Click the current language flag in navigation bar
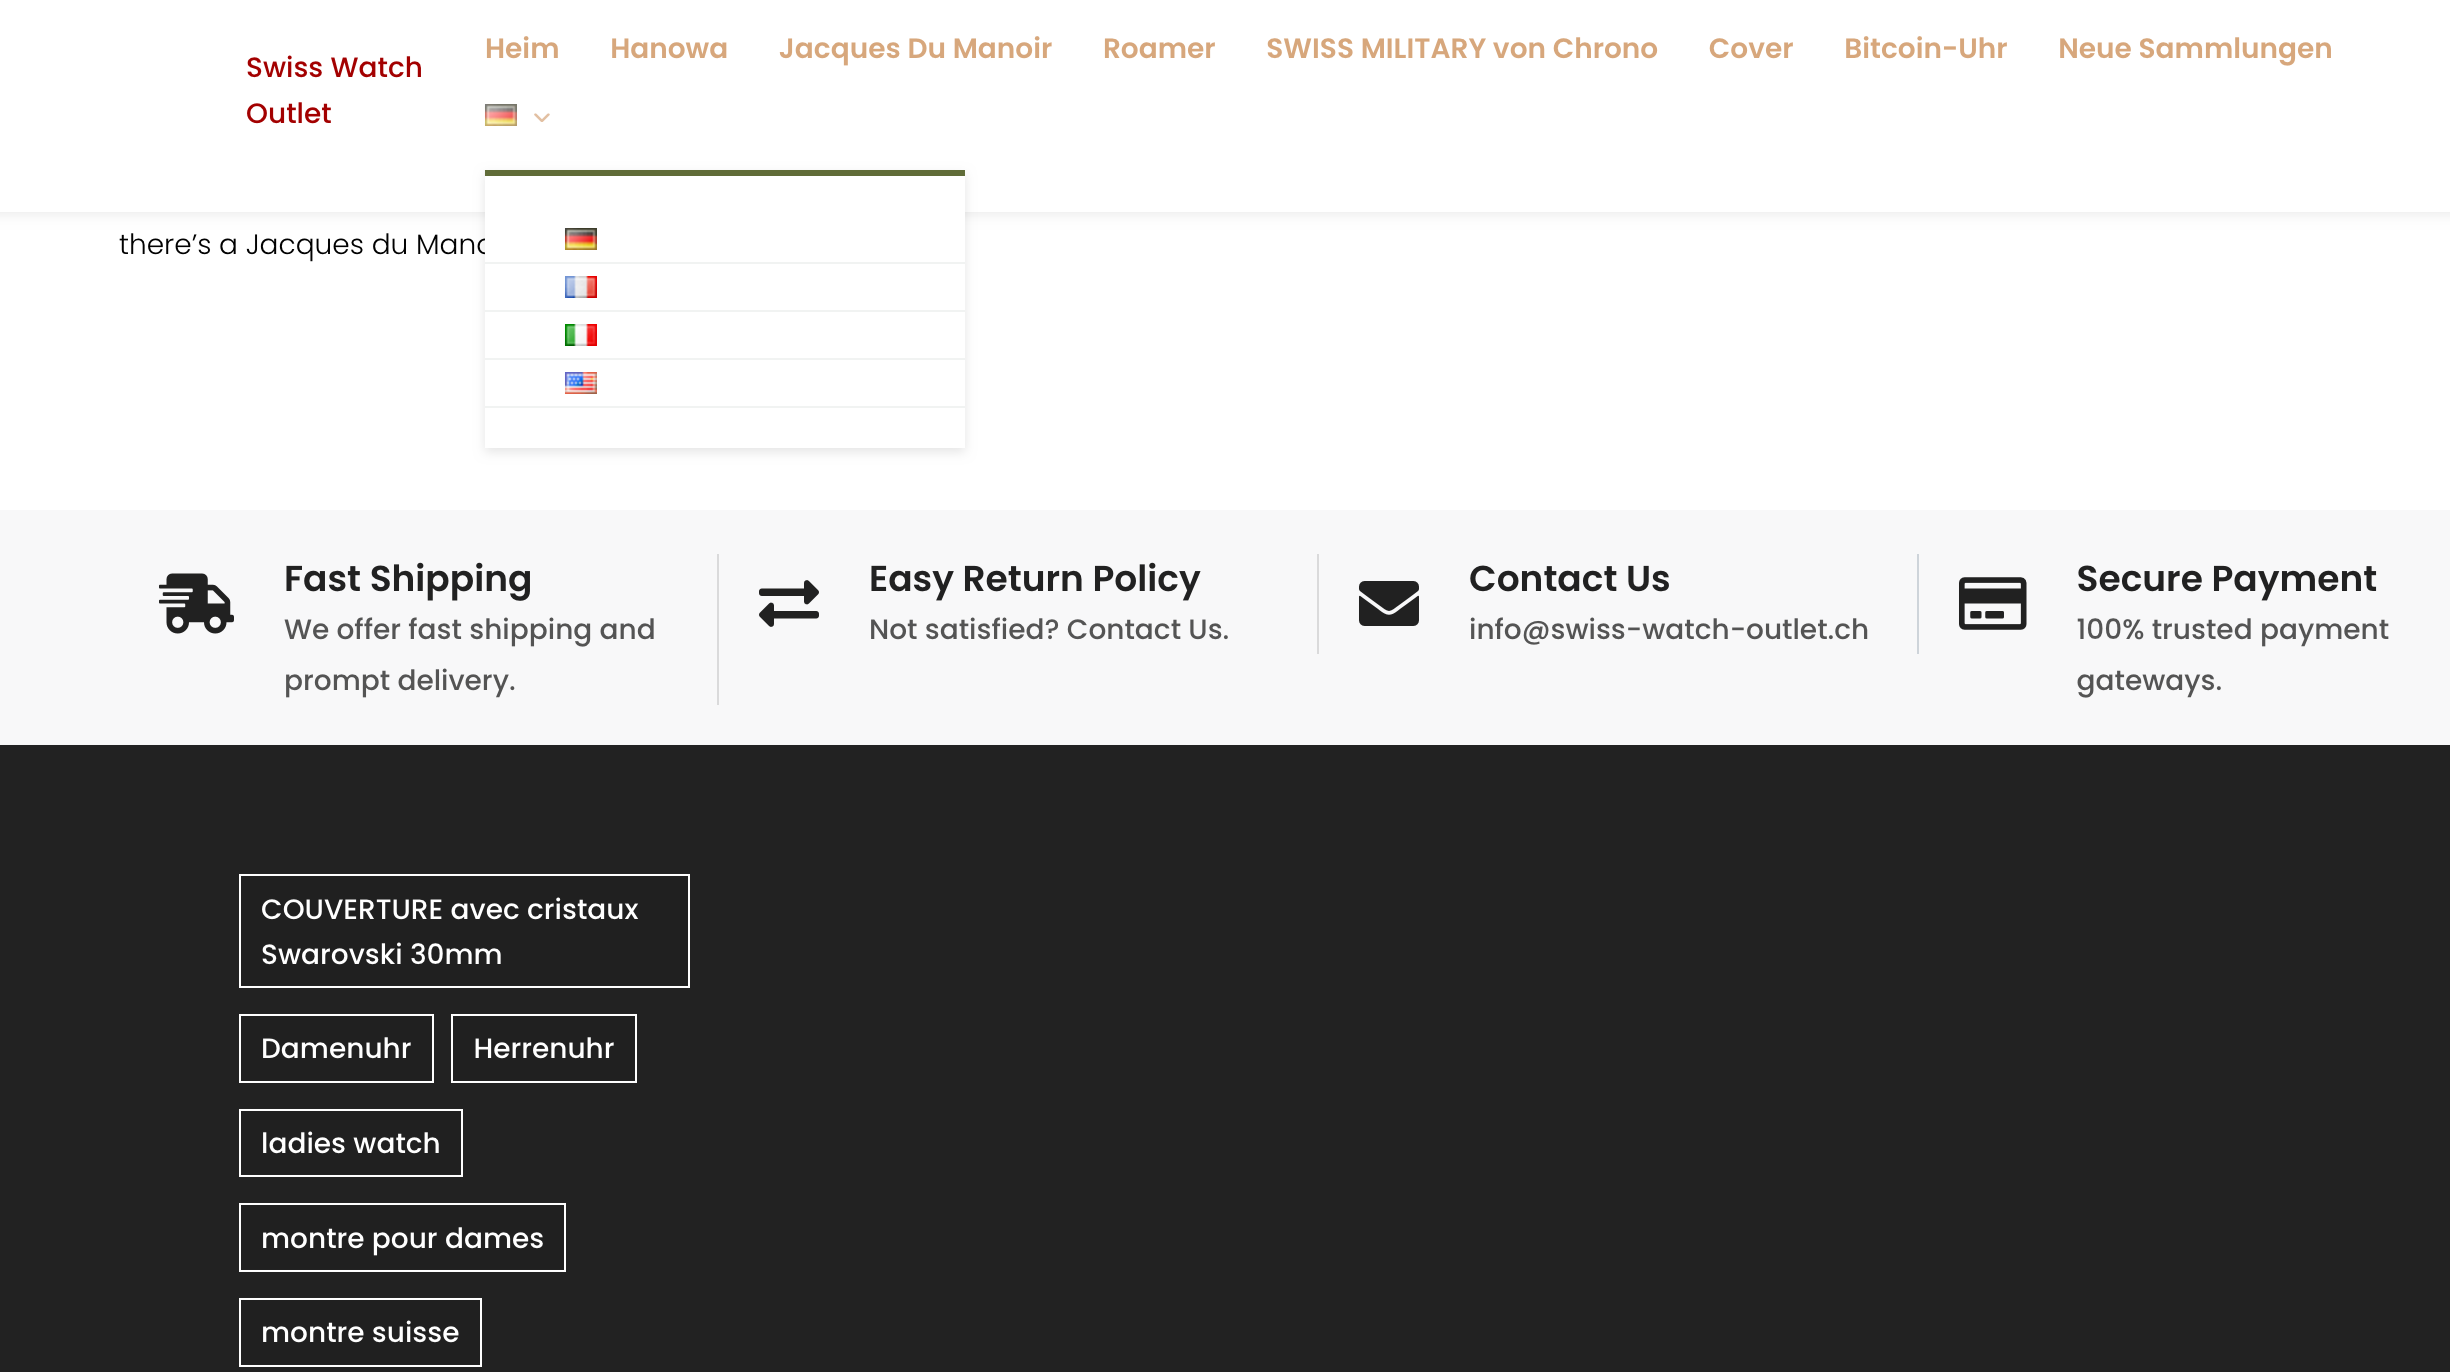Image resolution: width=2450 pixels, height=1372 pixels. 501,115
